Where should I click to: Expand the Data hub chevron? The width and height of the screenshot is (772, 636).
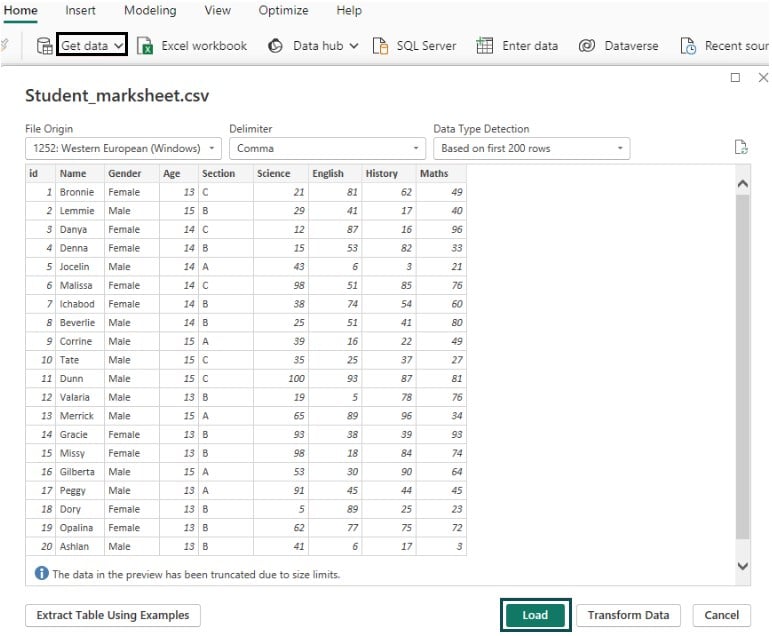(354, 46)
